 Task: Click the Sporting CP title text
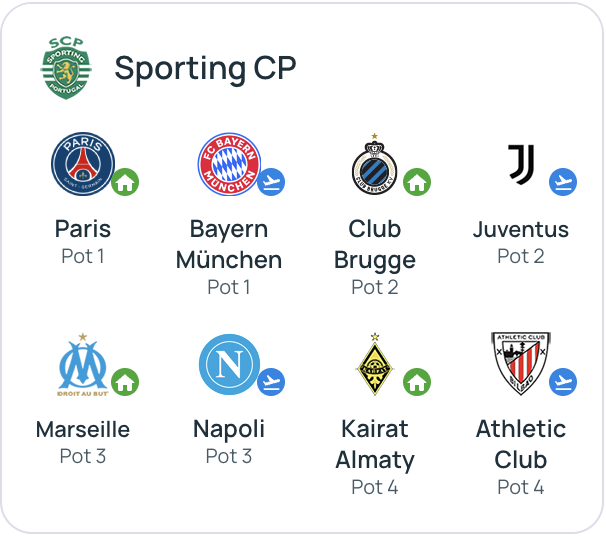pos(205,69)
